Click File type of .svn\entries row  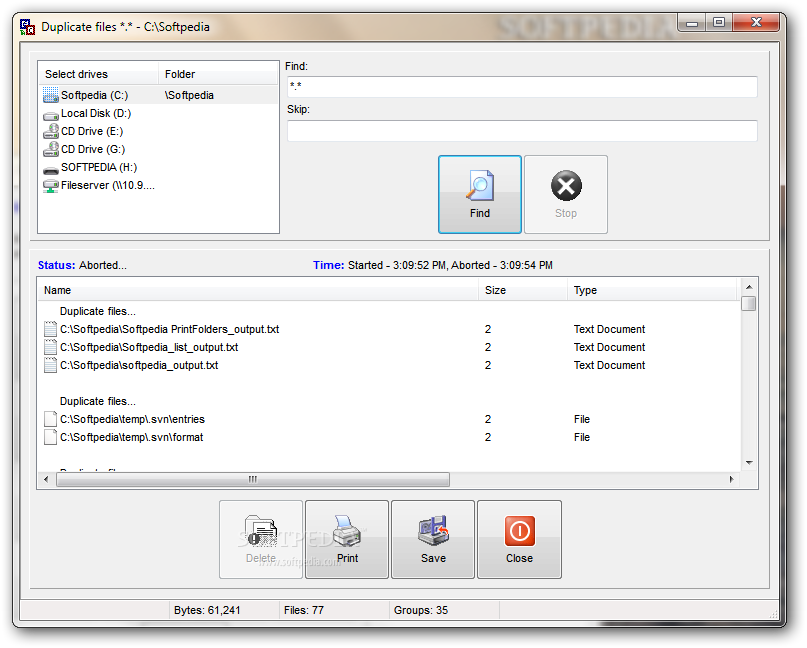(x=582, y=419)
